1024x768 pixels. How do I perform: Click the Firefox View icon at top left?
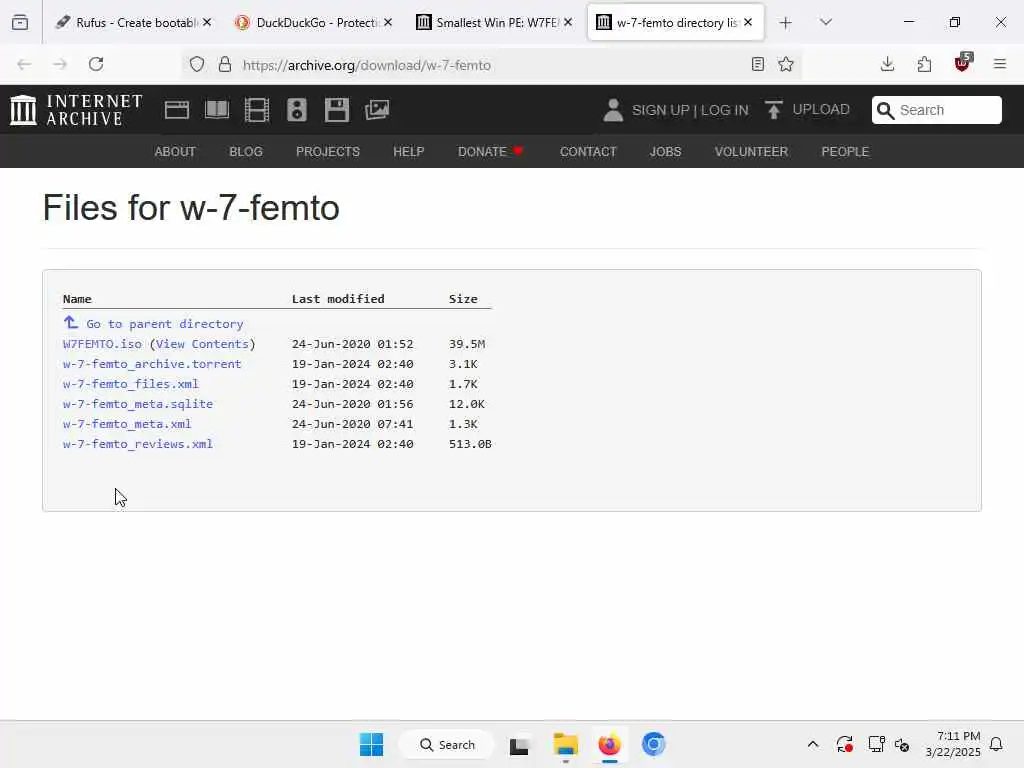(x=20, y=22)
